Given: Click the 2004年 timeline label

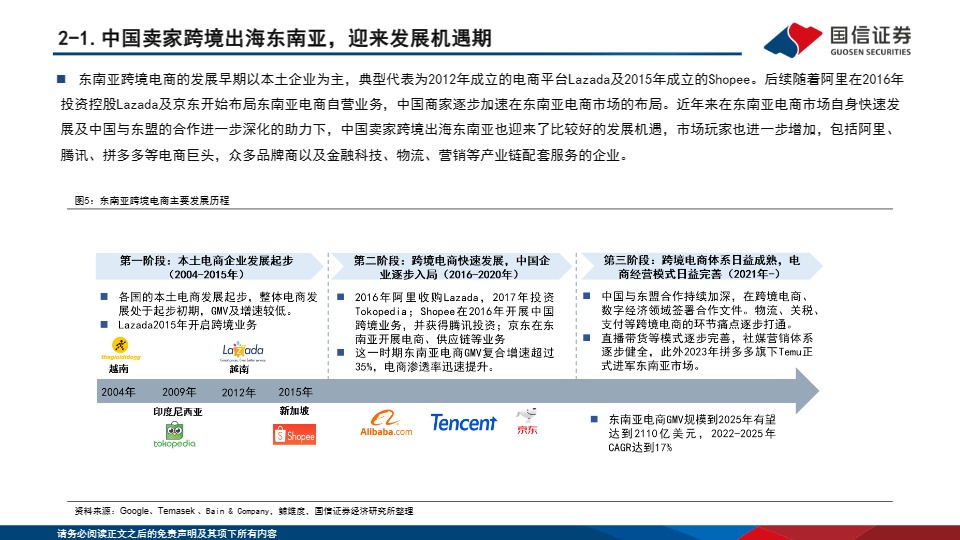Looking at the screenshot, I should [x=118, y=392].
